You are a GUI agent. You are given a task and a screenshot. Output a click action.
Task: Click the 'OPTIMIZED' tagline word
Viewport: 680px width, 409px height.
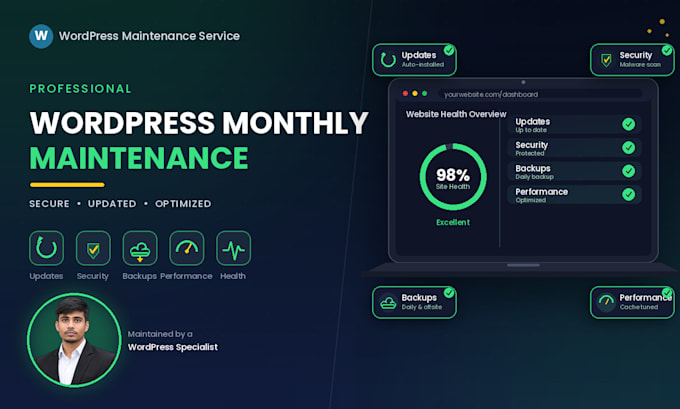(x=183, y=204)
